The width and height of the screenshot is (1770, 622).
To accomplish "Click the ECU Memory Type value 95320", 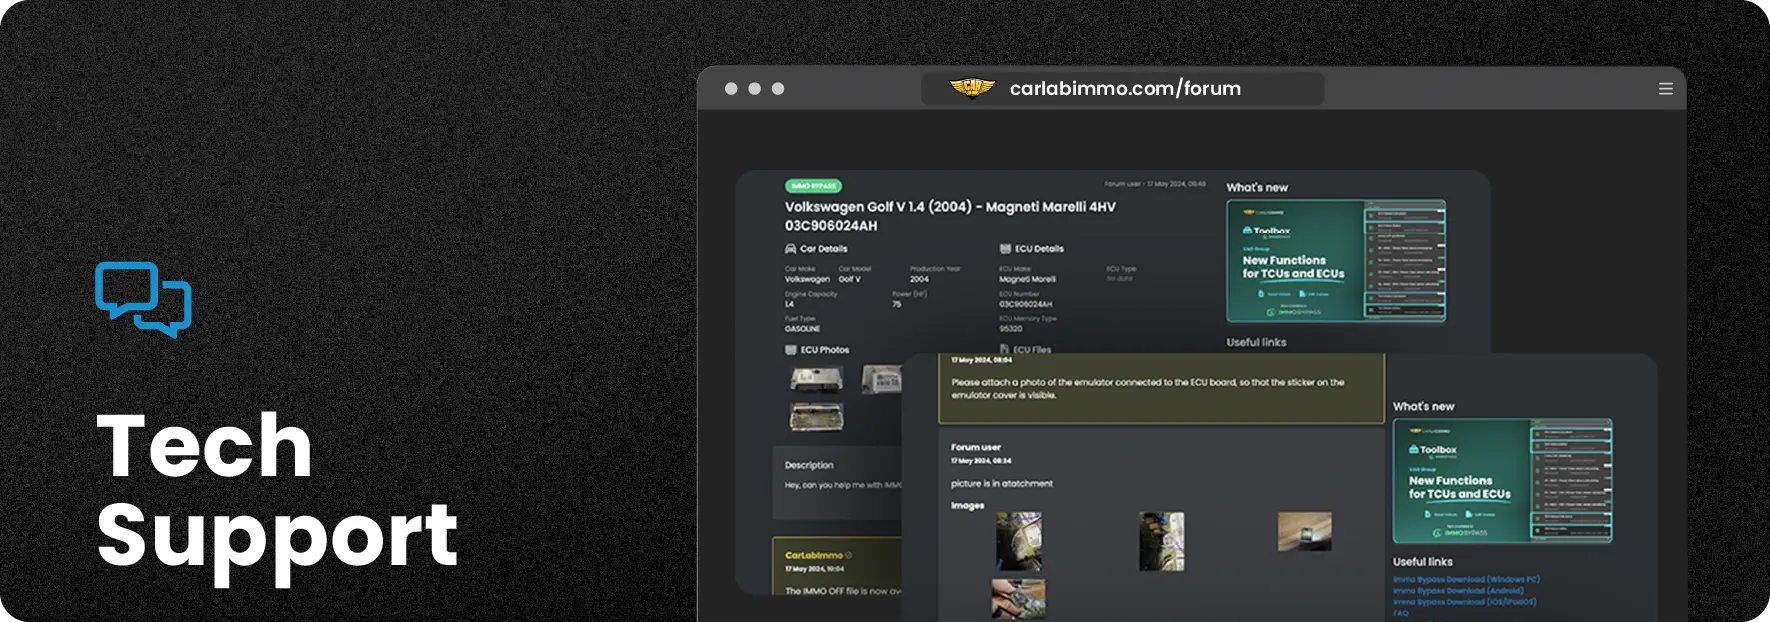I will click(x=1010, y=329).
